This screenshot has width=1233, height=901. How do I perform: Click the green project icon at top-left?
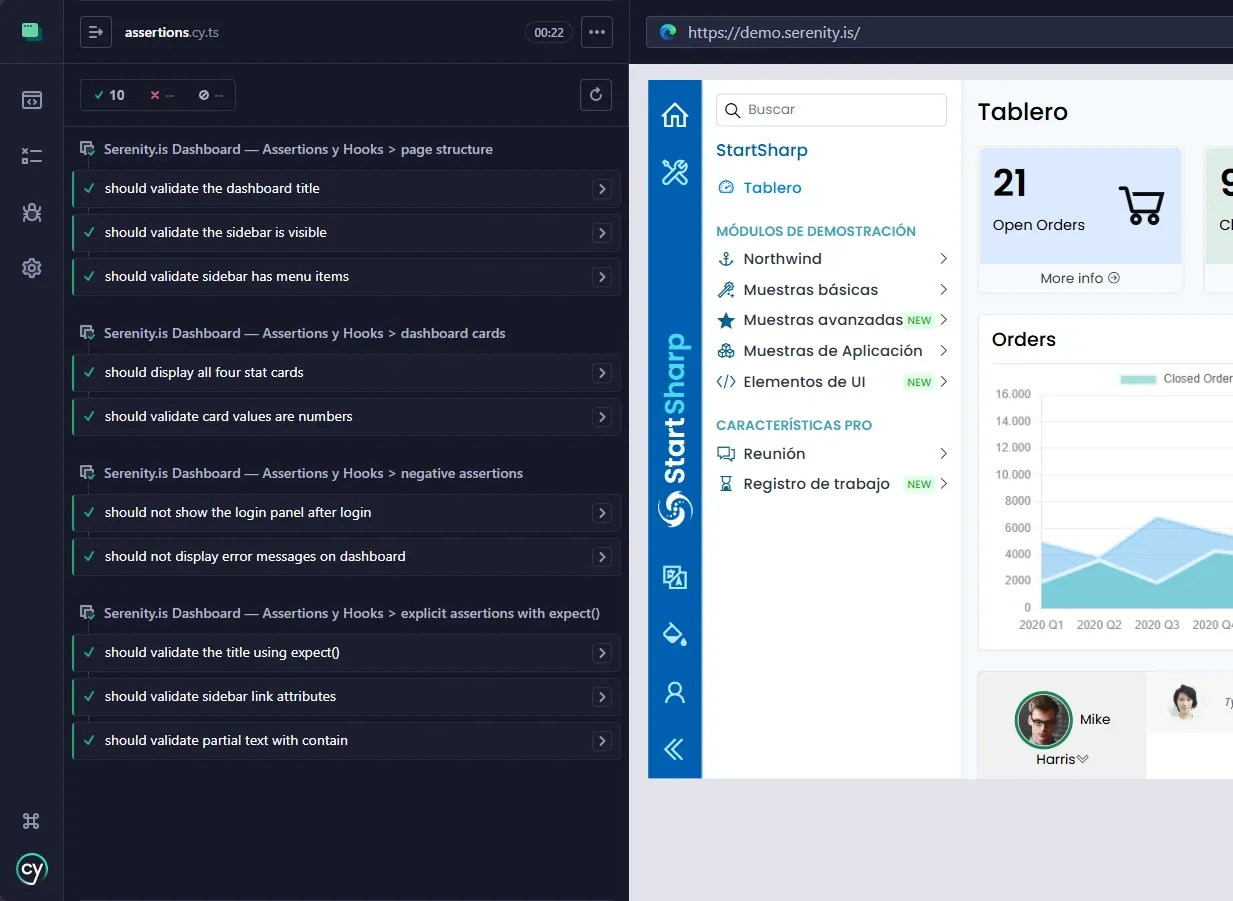pos(31,31)
